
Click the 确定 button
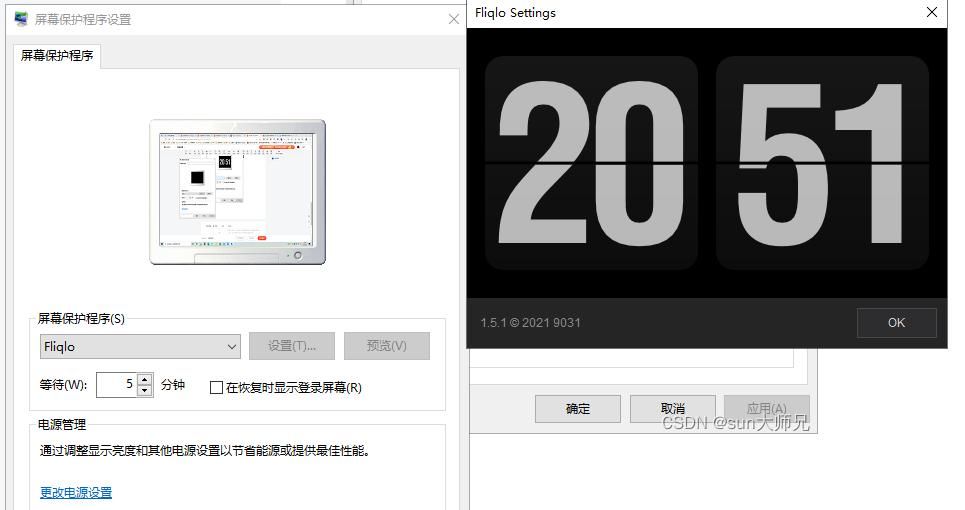tap(577, 408)
